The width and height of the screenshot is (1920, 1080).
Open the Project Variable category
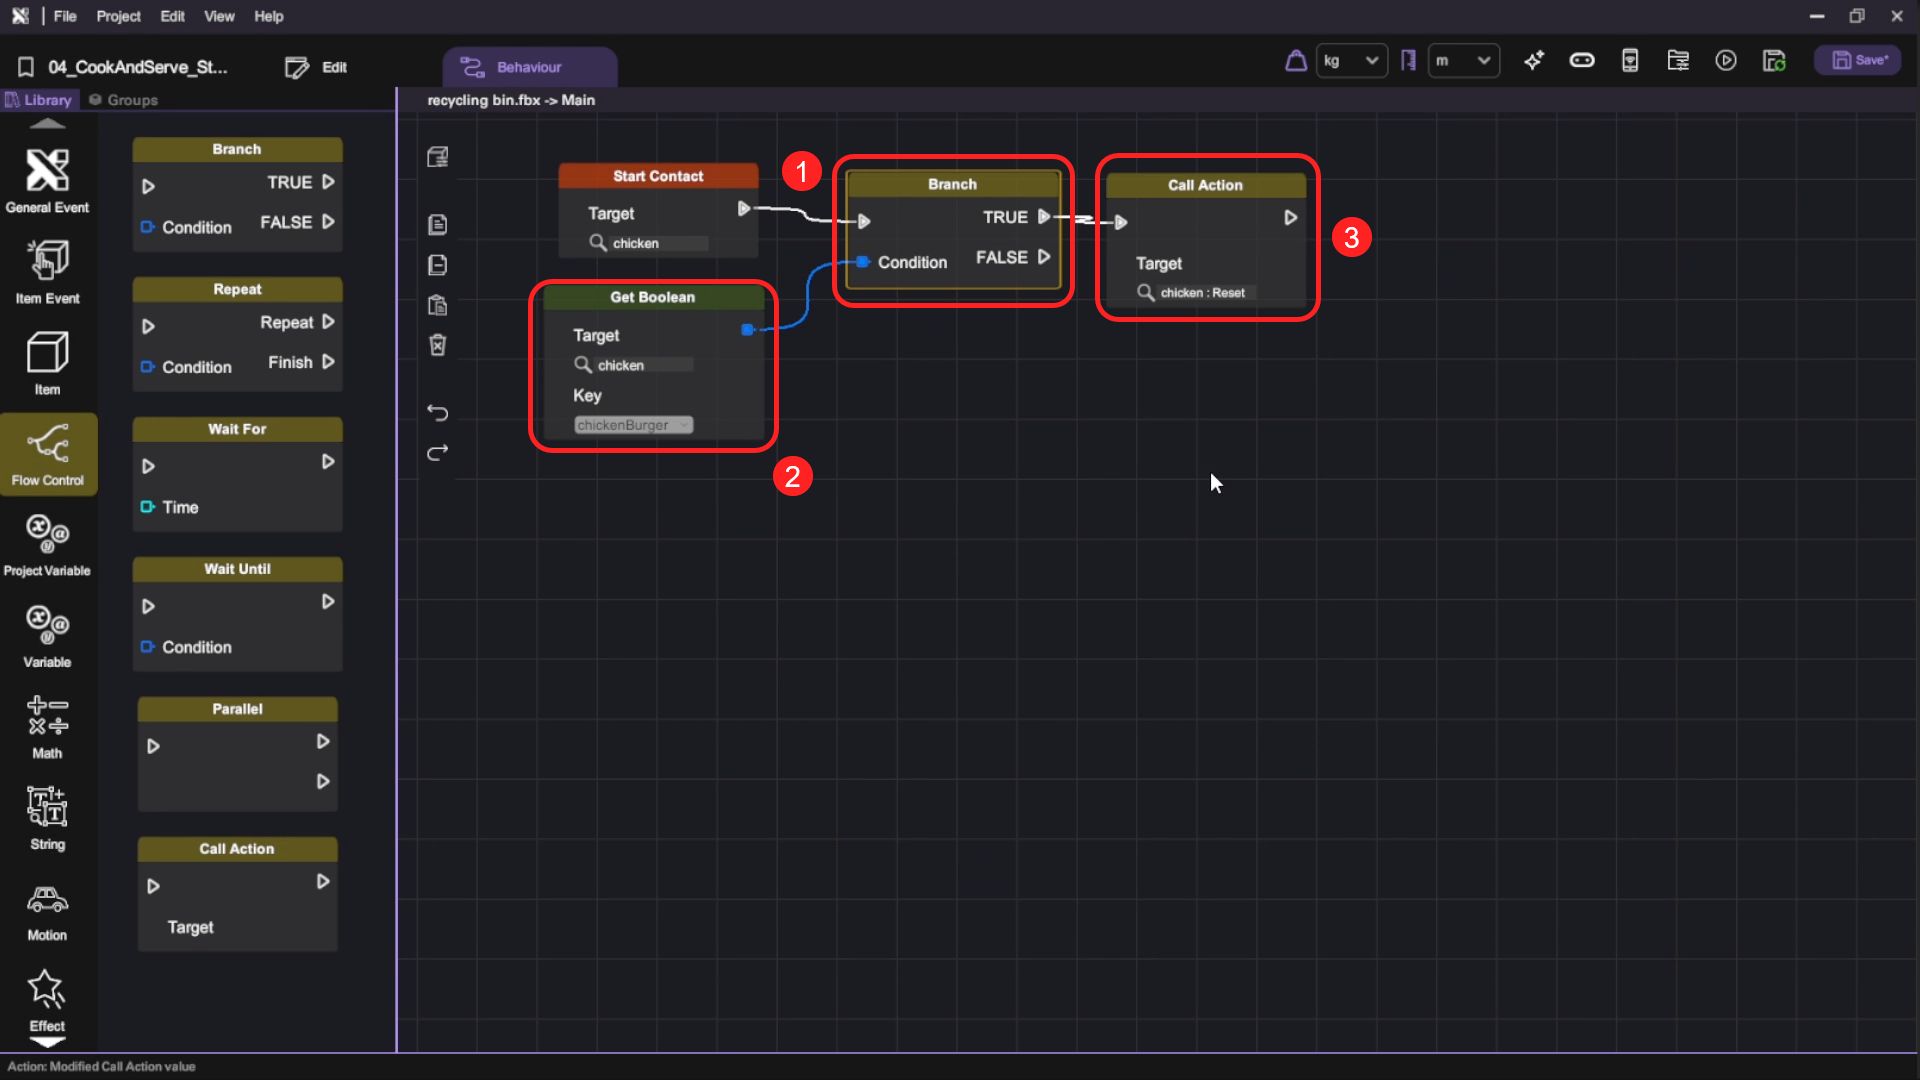(x=47, y=544)
